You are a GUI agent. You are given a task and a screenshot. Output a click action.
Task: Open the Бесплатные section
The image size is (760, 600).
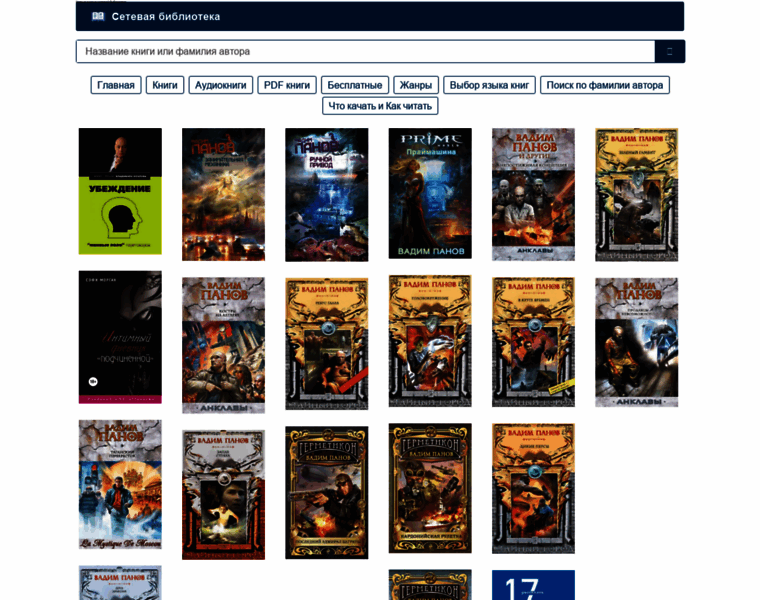pyautogui.click(x=355, y=85)
